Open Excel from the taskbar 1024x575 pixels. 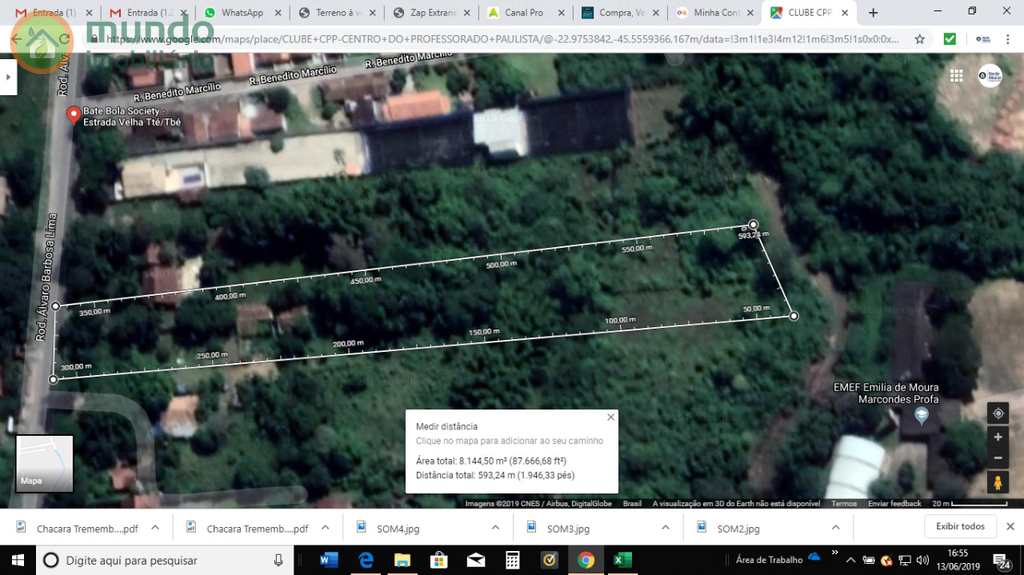(x=622, y=560)
